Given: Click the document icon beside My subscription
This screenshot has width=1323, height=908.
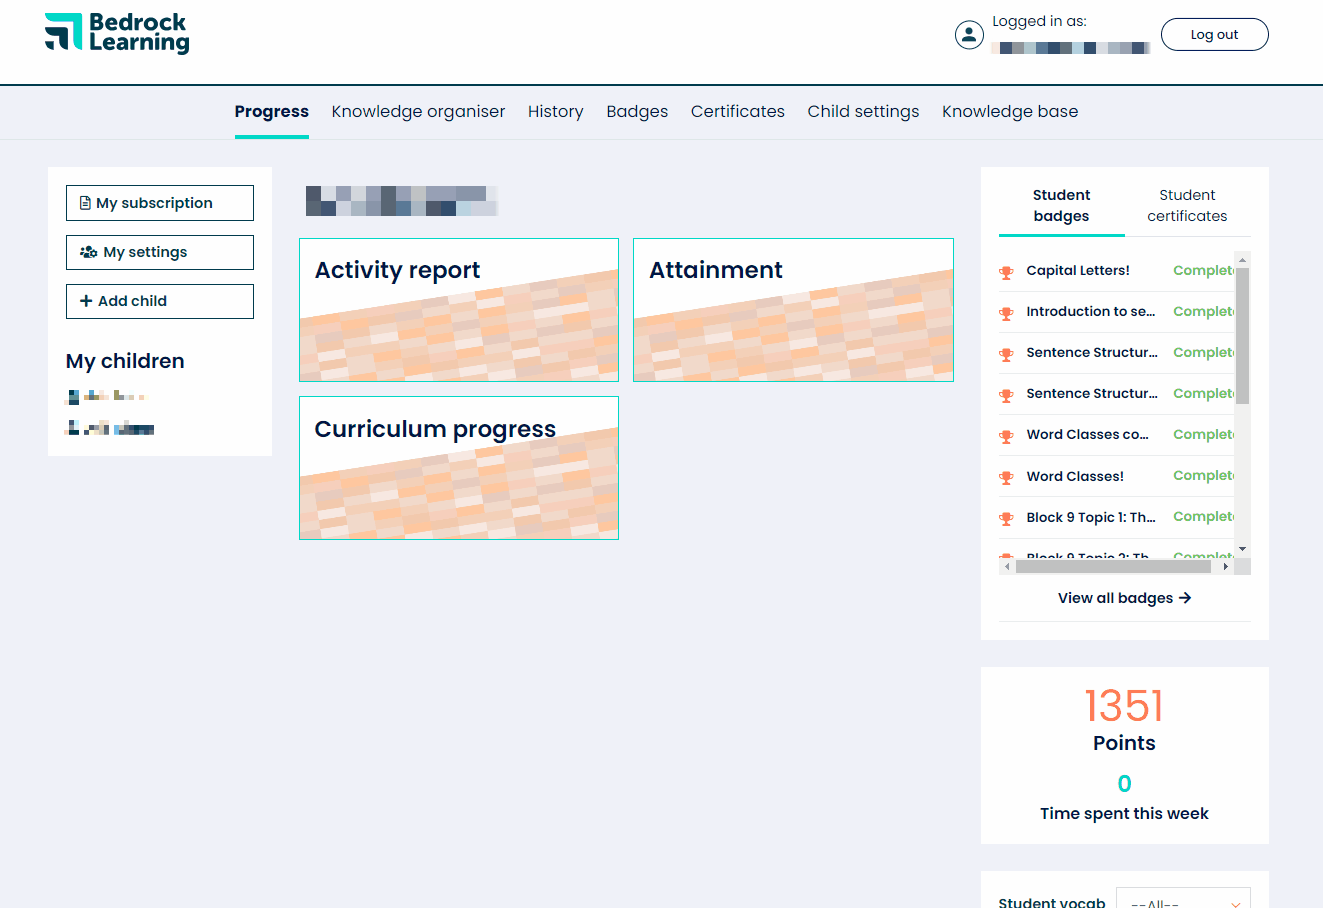Looking at the screenshot, I should (x=84, y=202).
